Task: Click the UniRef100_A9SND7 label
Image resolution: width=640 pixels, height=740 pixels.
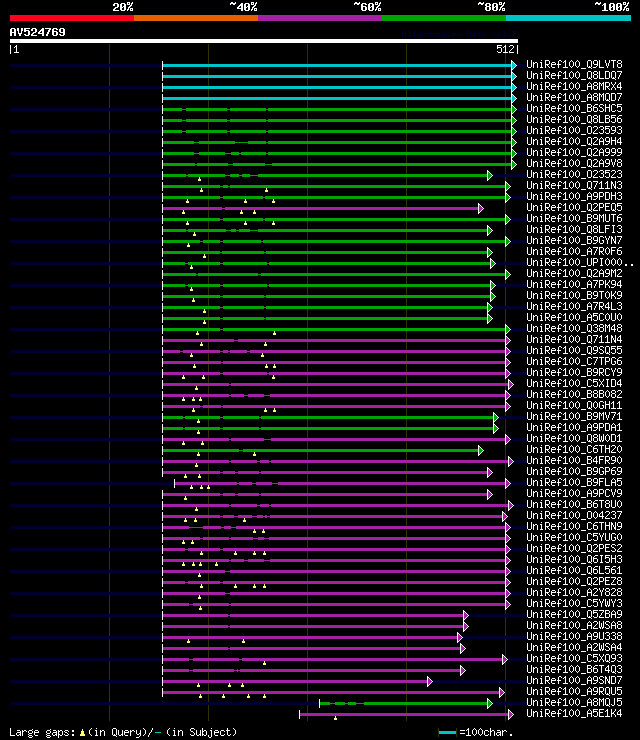Action: (x=574, y=681)
